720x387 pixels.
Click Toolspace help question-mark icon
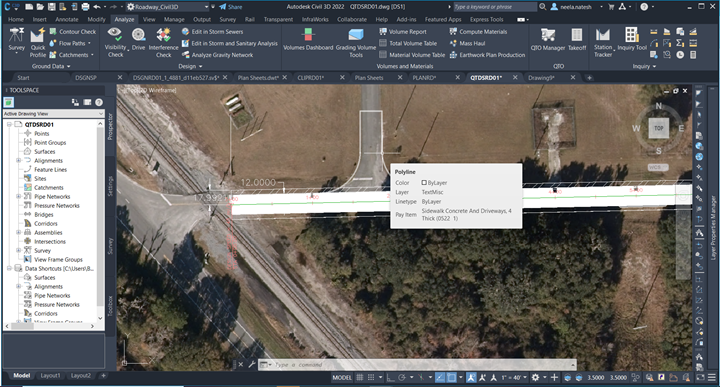point(99,102)
